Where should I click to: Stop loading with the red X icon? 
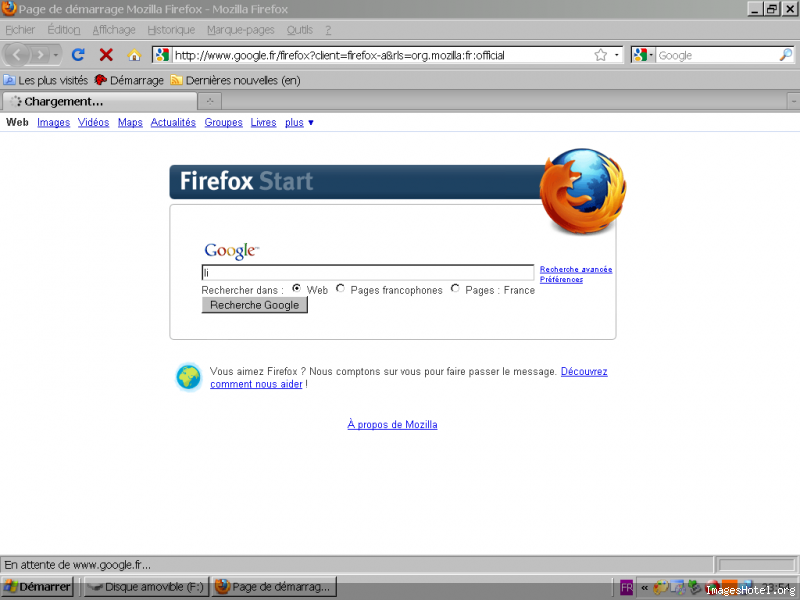click(106, 55)
